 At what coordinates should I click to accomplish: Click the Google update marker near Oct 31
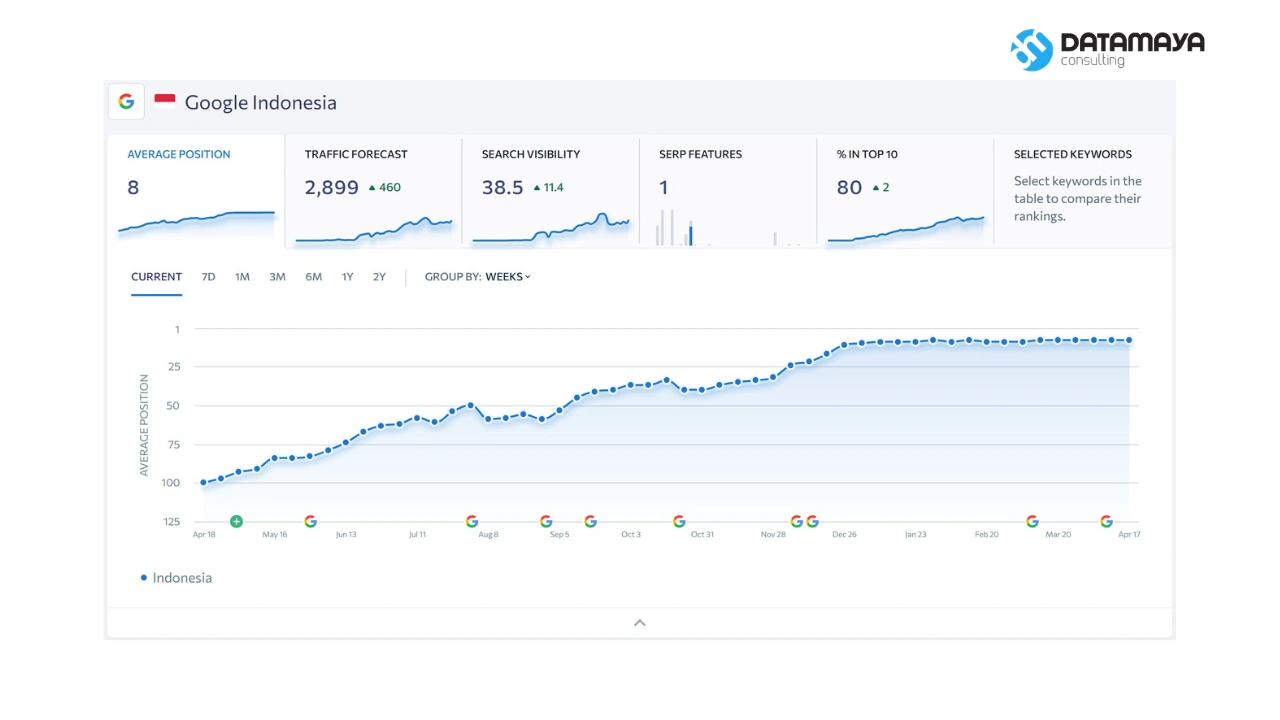(679, 521)
